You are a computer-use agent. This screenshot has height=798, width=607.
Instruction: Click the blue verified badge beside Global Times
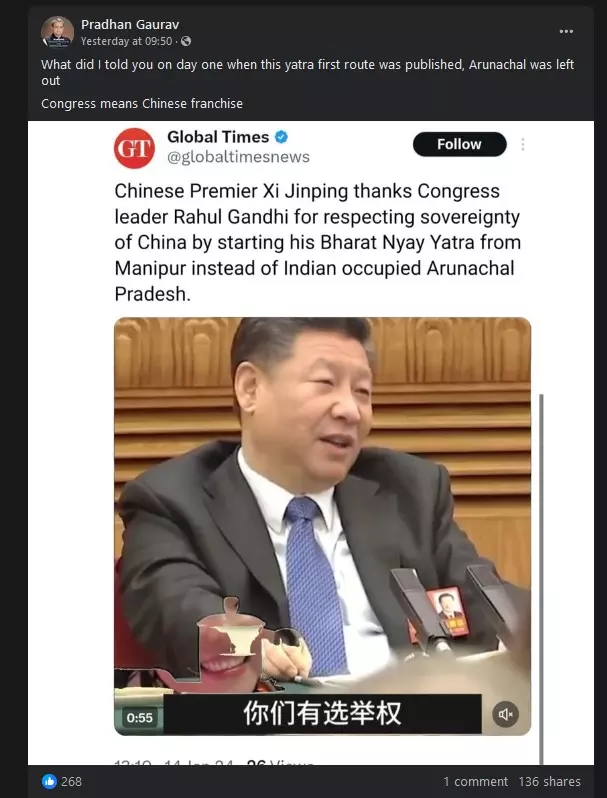point(281,137)
